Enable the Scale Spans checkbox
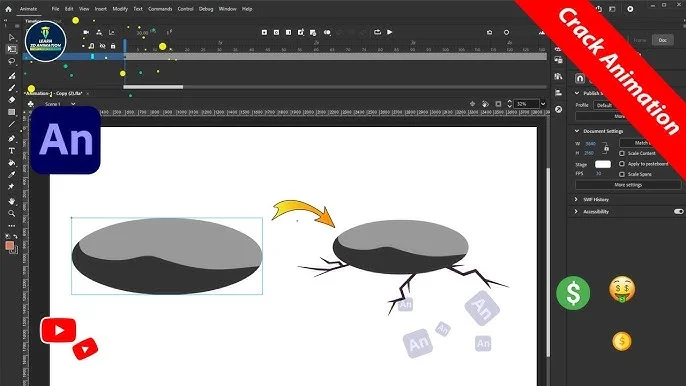 tap(622, 174)
